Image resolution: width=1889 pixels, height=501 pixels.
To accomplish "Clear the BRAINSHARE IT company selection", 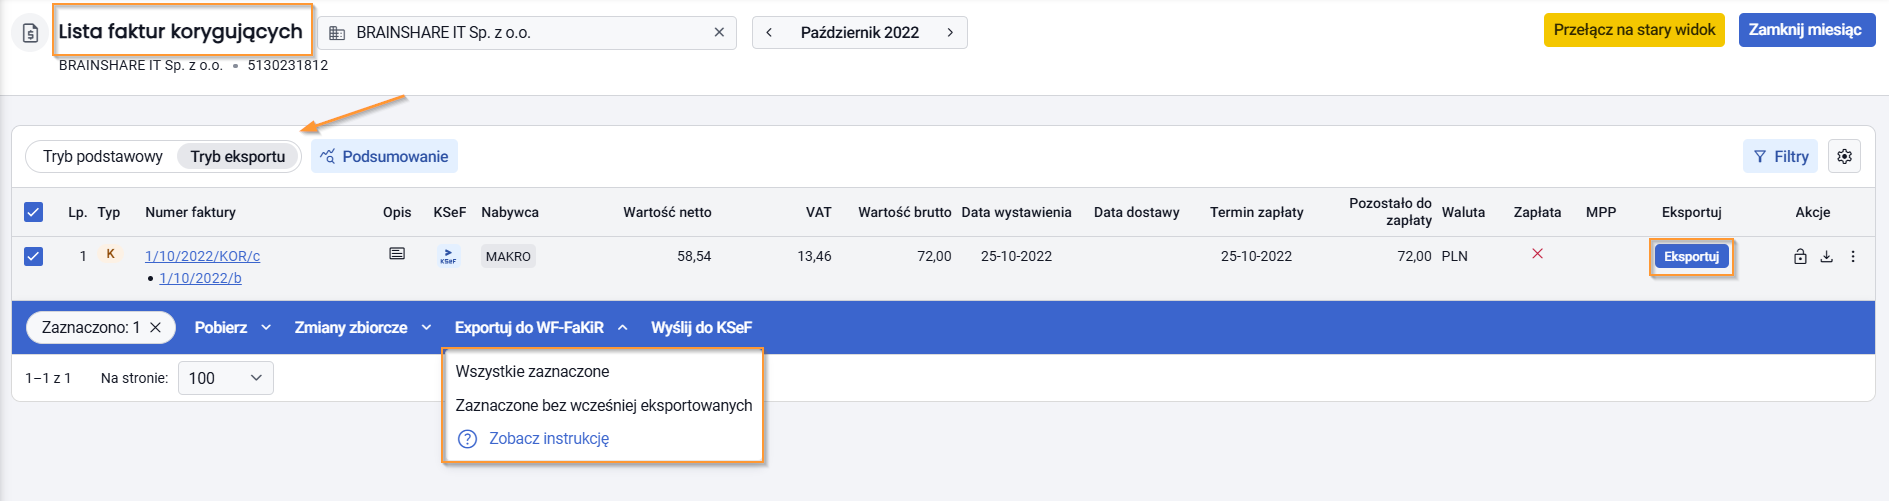I will (719, 33).
